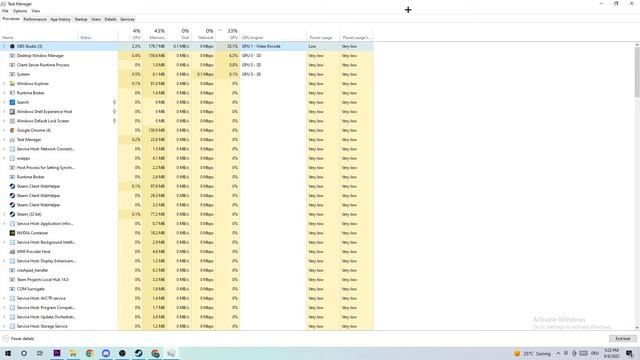Collapse to Fewer details chevron
Screen dimensions: 640x360
pyautogui.click(x=6, y=339)
